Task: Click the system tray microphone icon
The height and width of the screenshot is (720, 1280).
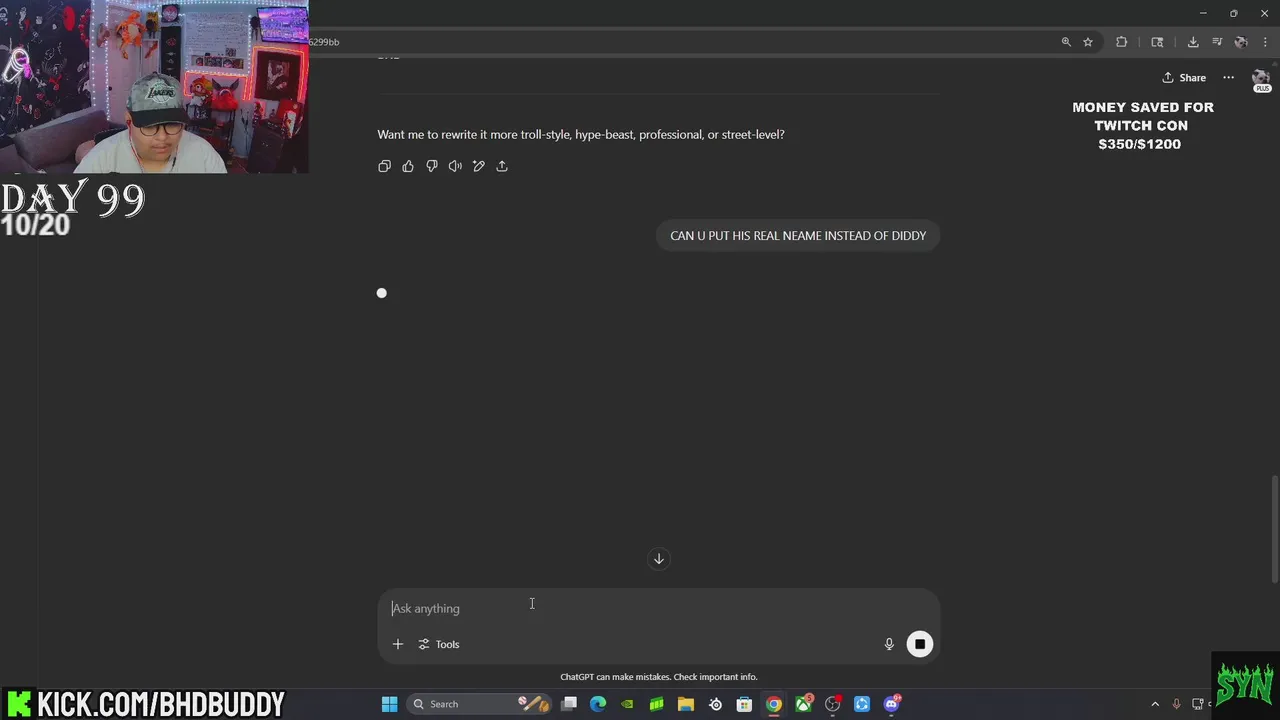Action: 1176,704
